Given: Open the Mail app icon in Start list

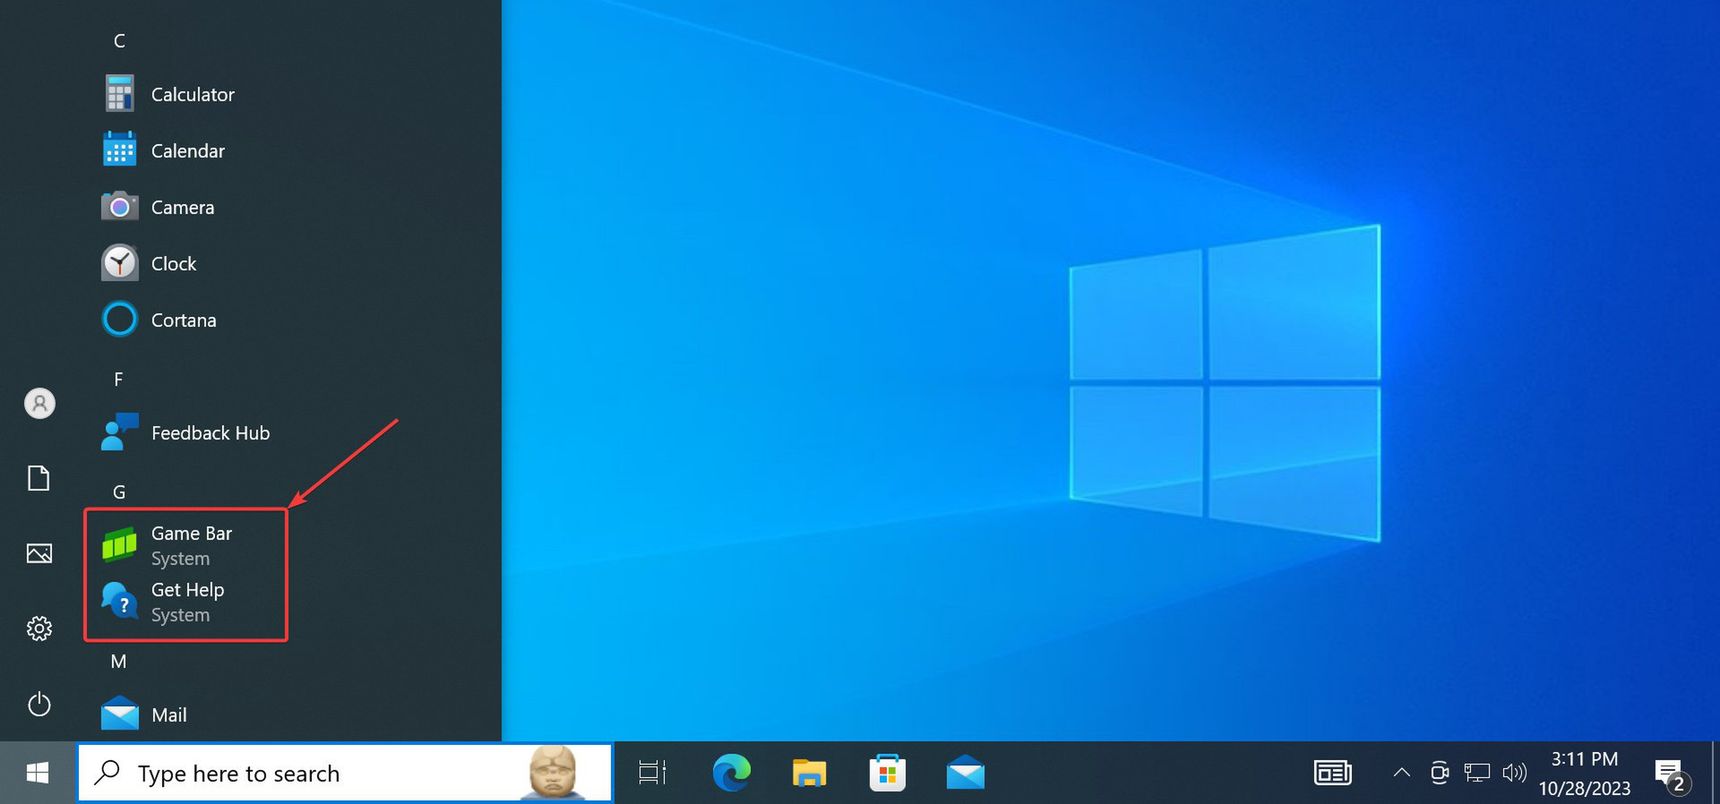Looking at the screenshot, I should click(120, 714).
